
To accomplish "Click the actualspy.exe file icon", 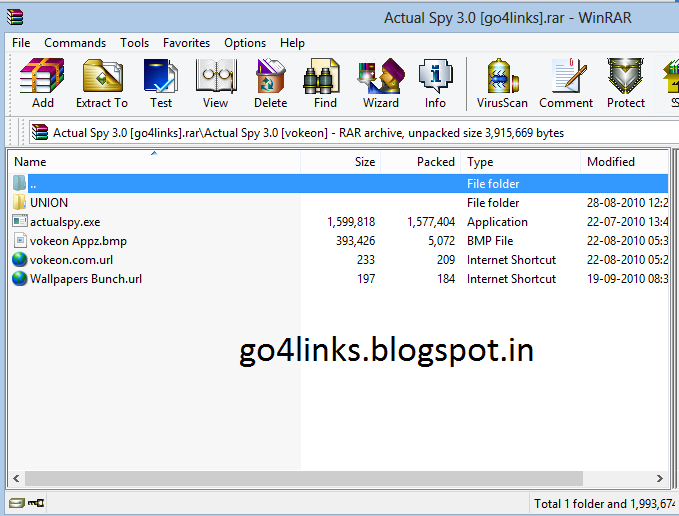I will [20, 221].
